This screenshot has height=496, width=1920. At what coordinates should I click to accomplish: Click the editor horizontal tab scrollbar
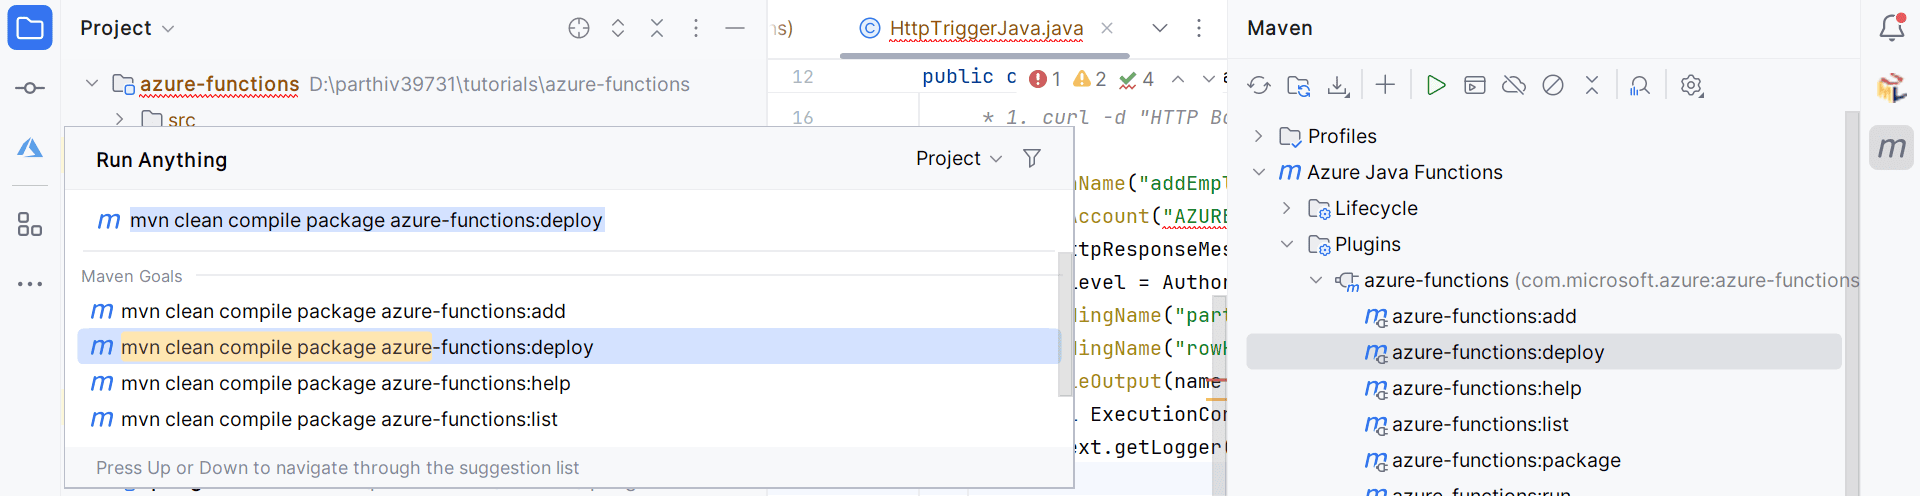(x=985, y=56)
